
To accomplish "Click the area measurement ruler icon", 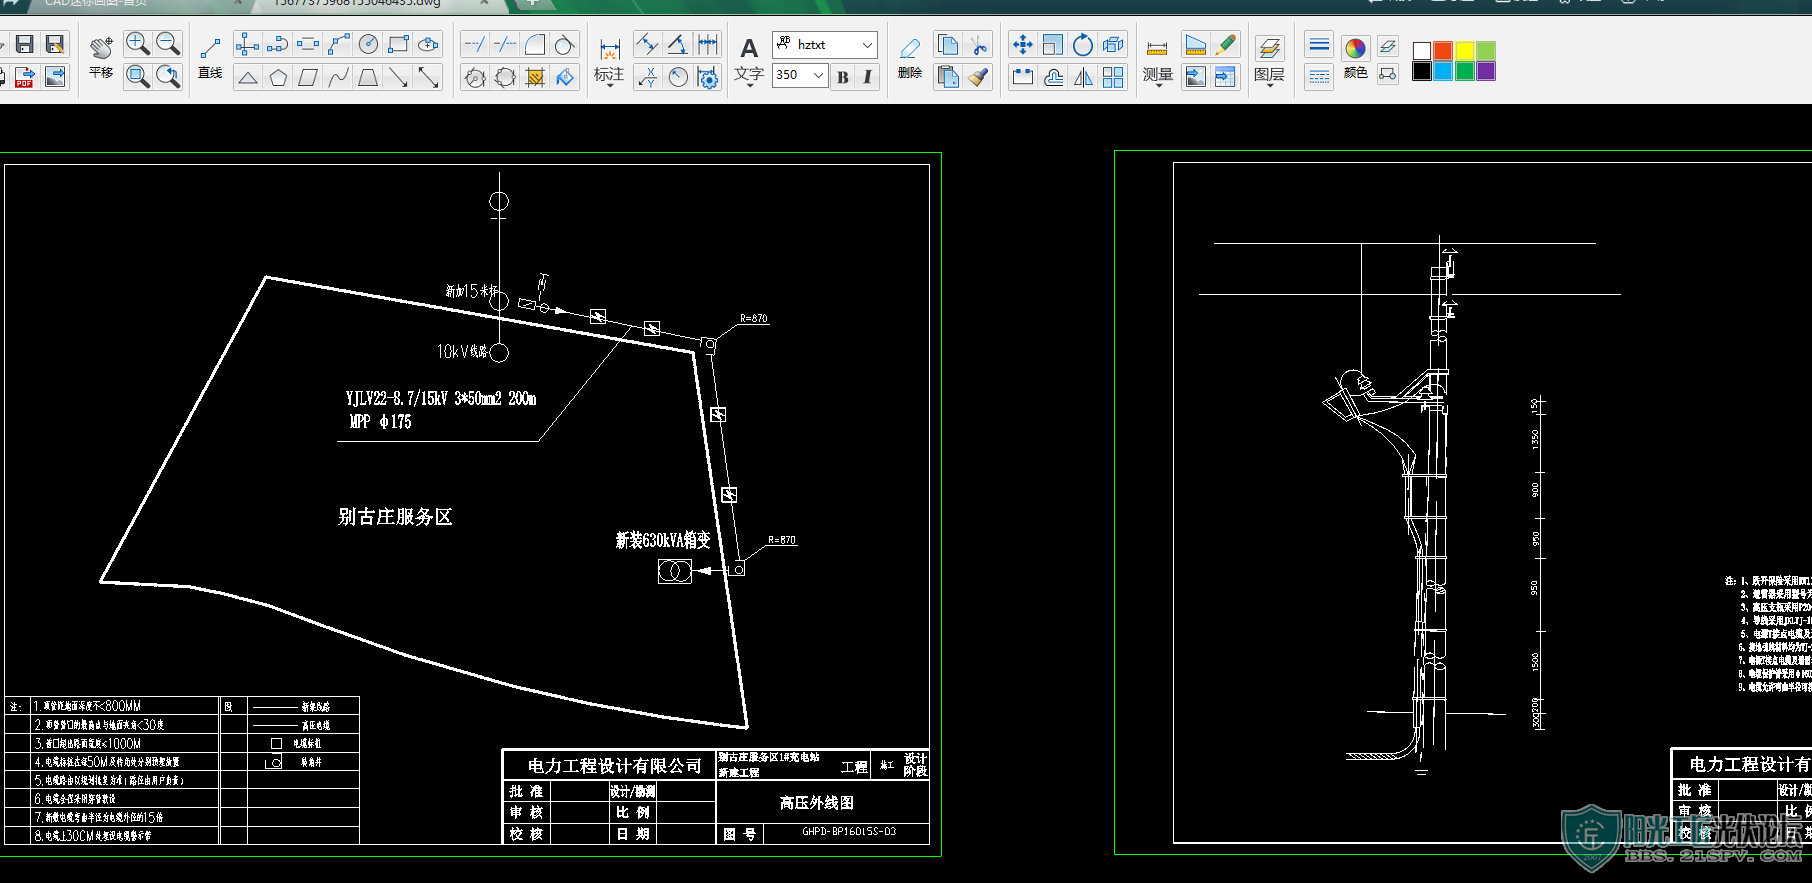I will click(1195, 44).
